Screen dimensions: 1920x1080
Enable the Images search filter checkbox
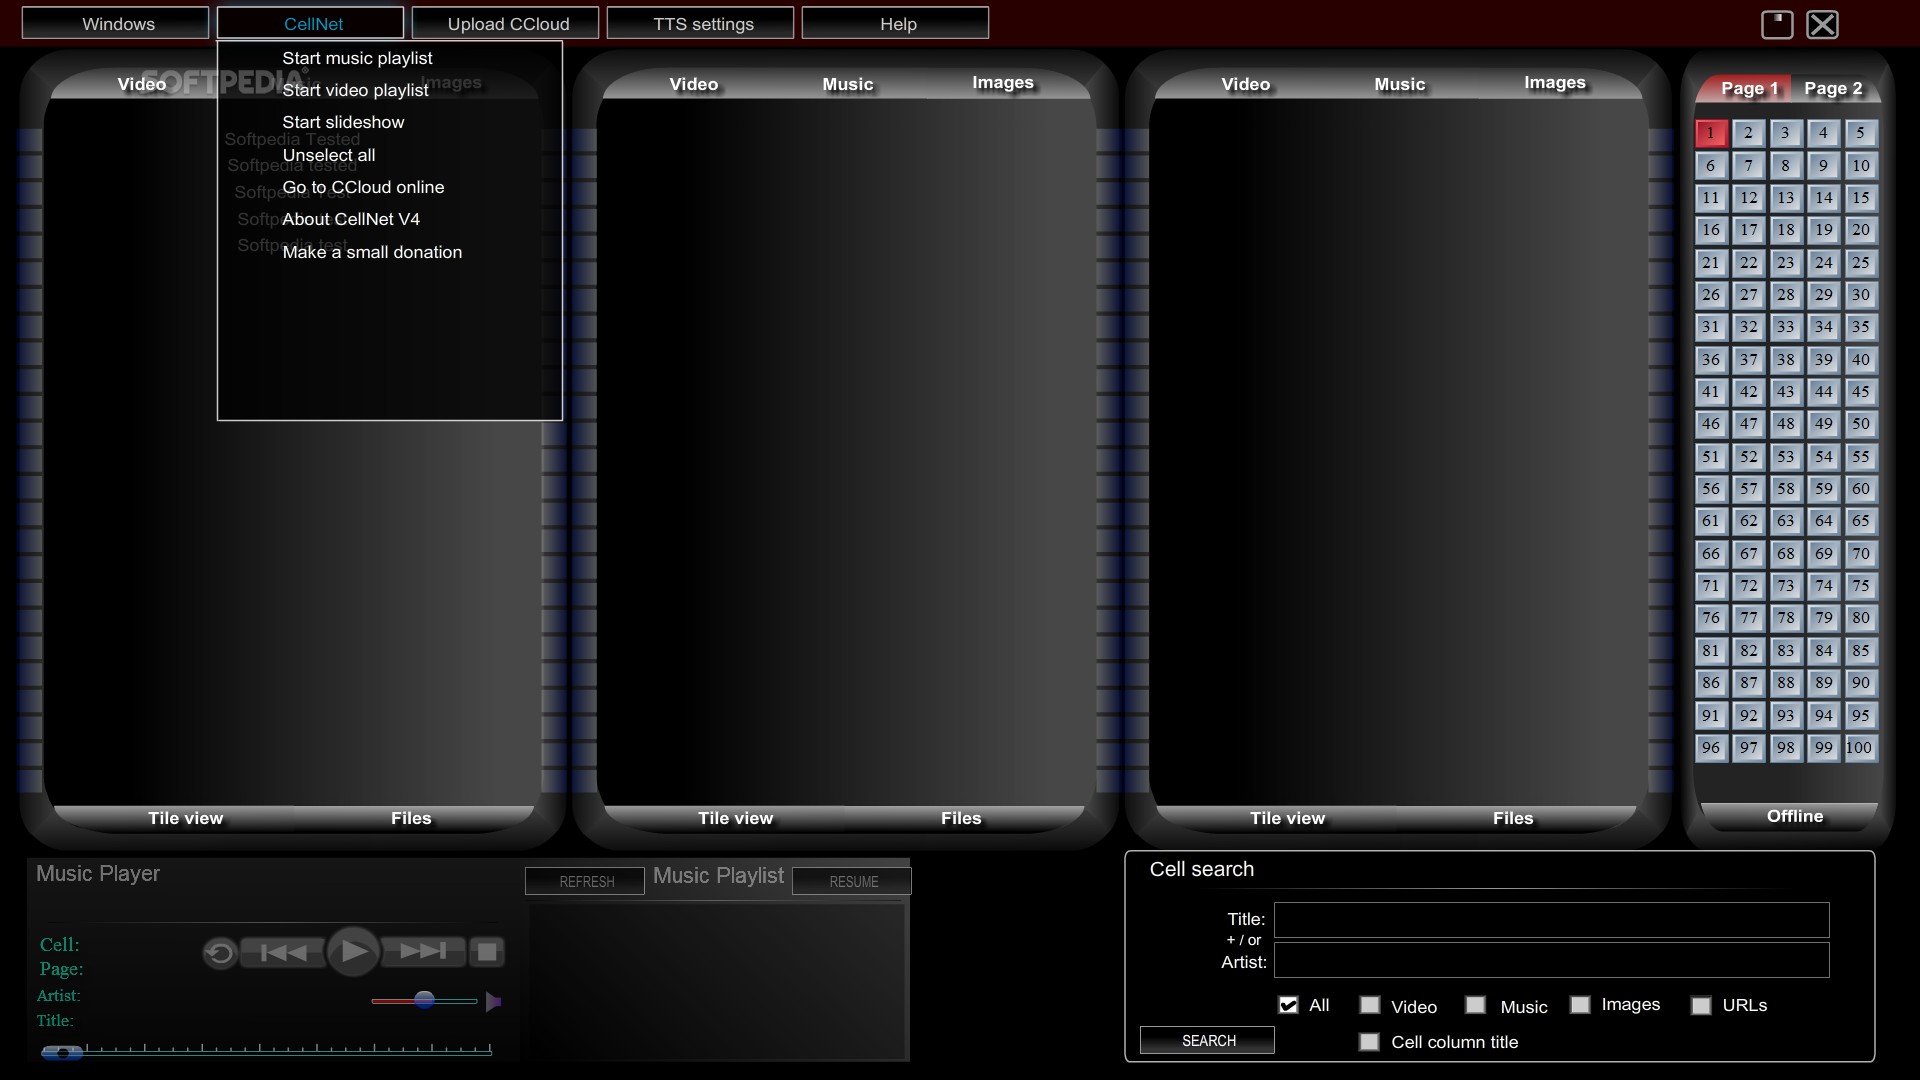tap(1580, 1005)
